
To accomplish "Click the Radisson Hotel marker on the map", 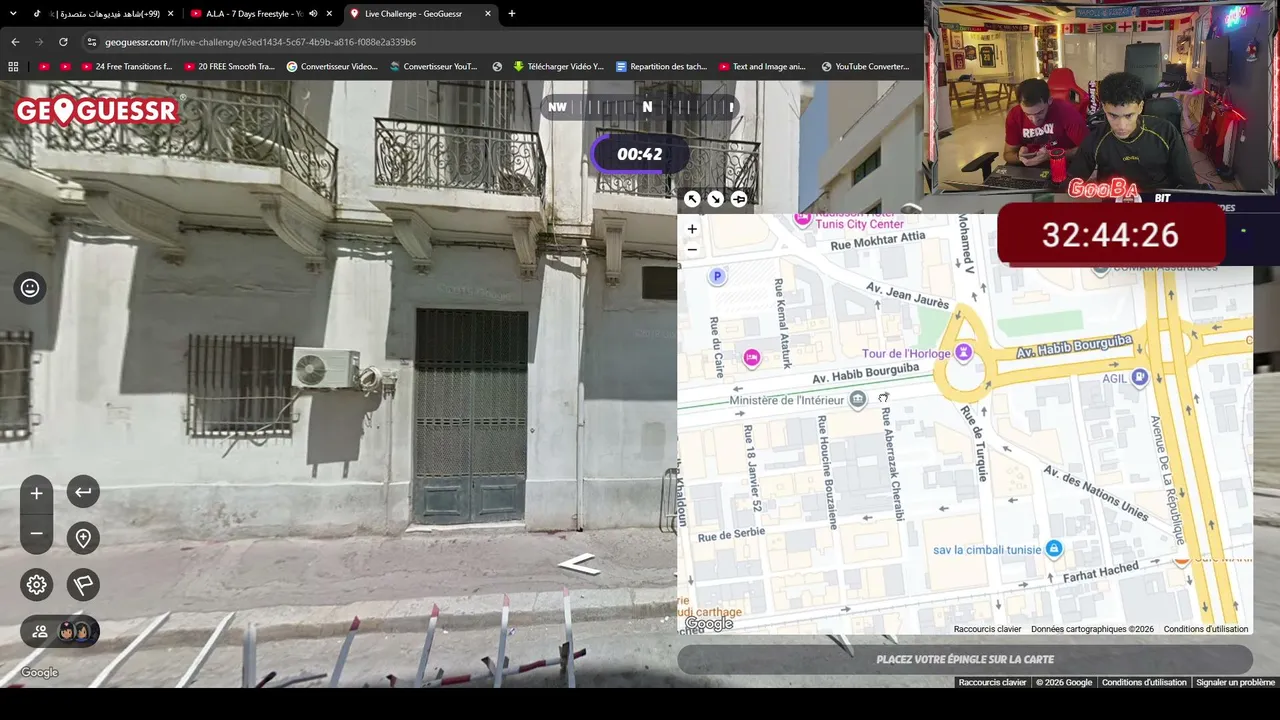I will point(802,217).
